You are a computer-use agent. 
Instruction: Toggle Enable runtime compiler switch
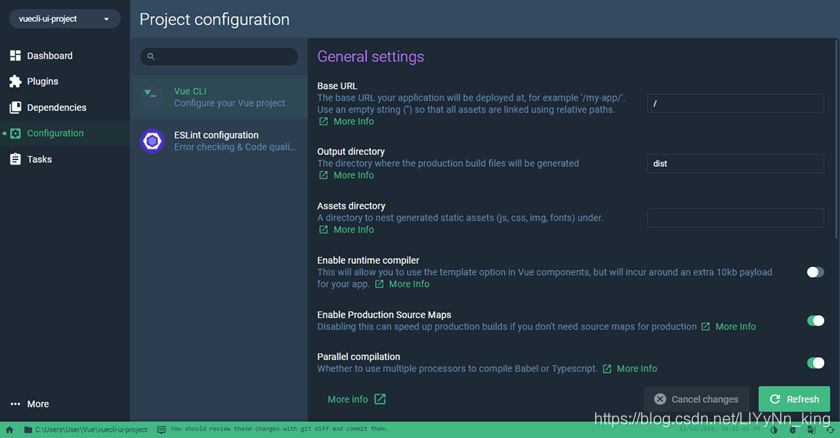click(815, 272)
